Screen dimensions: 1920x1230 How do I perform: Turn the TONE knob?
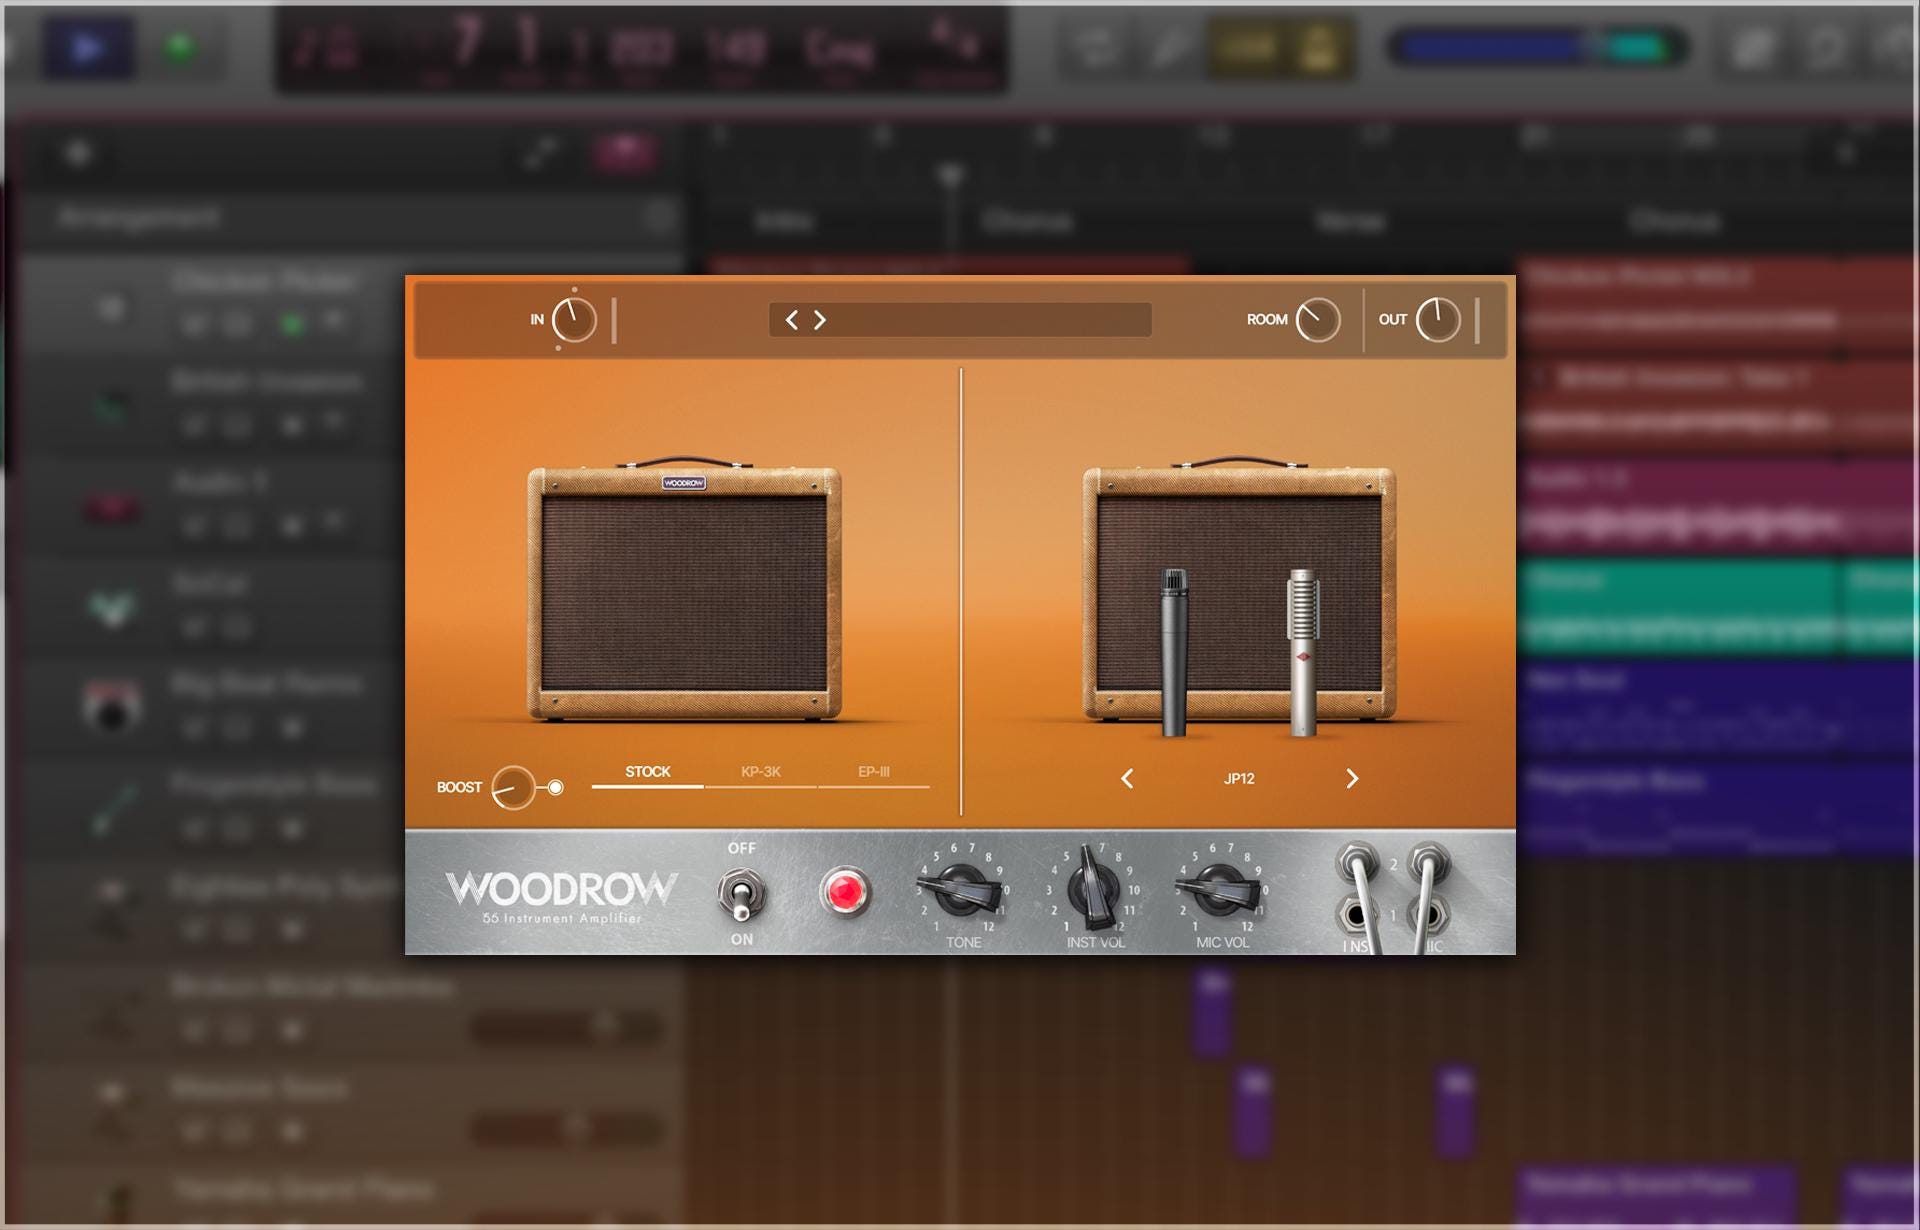[962, 888]
